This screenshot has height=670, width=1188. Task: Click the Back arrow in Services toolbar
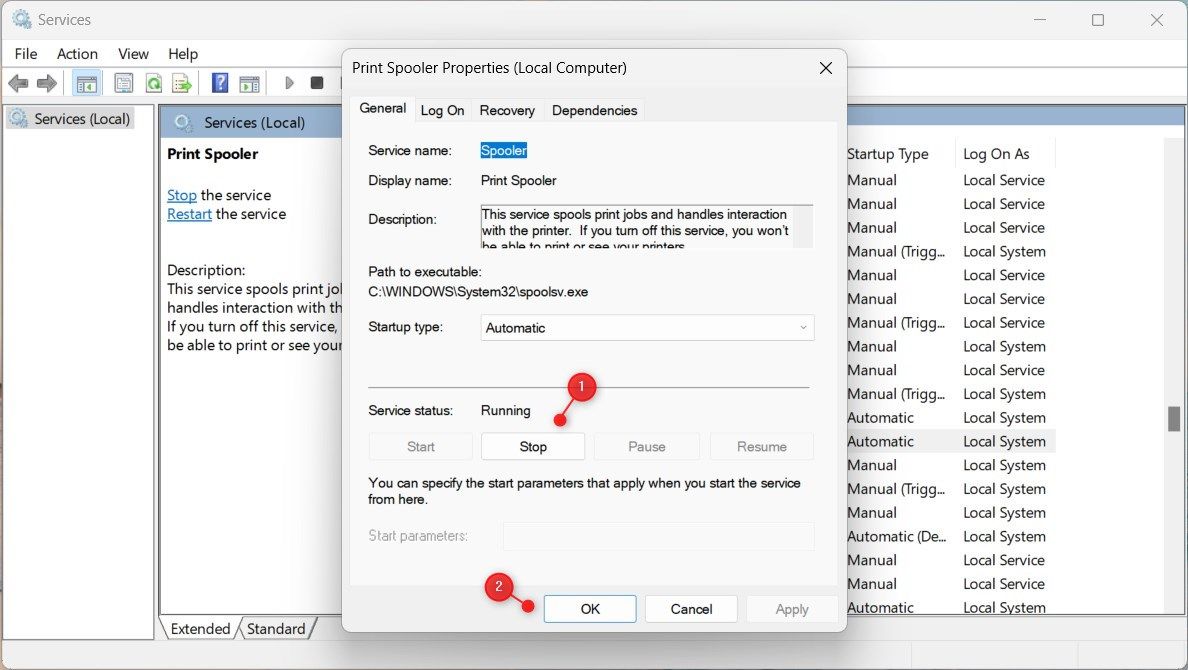click(x=18, y=83)
